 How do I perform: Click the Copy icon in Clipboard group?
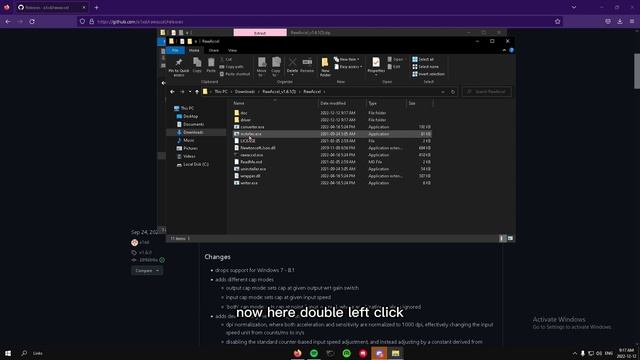[197, 62]
